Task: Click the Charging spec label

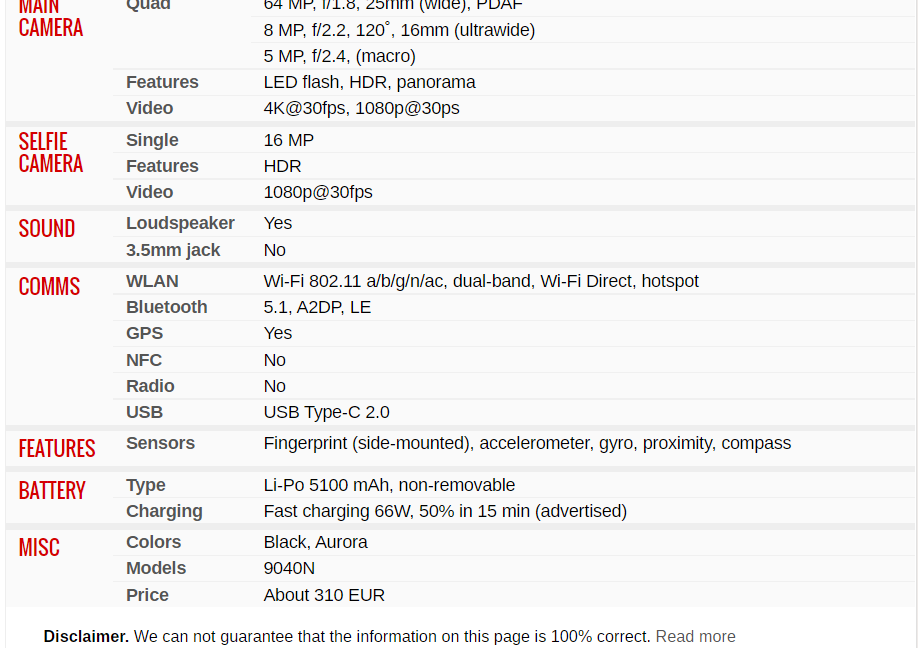Action: [165, 511]
